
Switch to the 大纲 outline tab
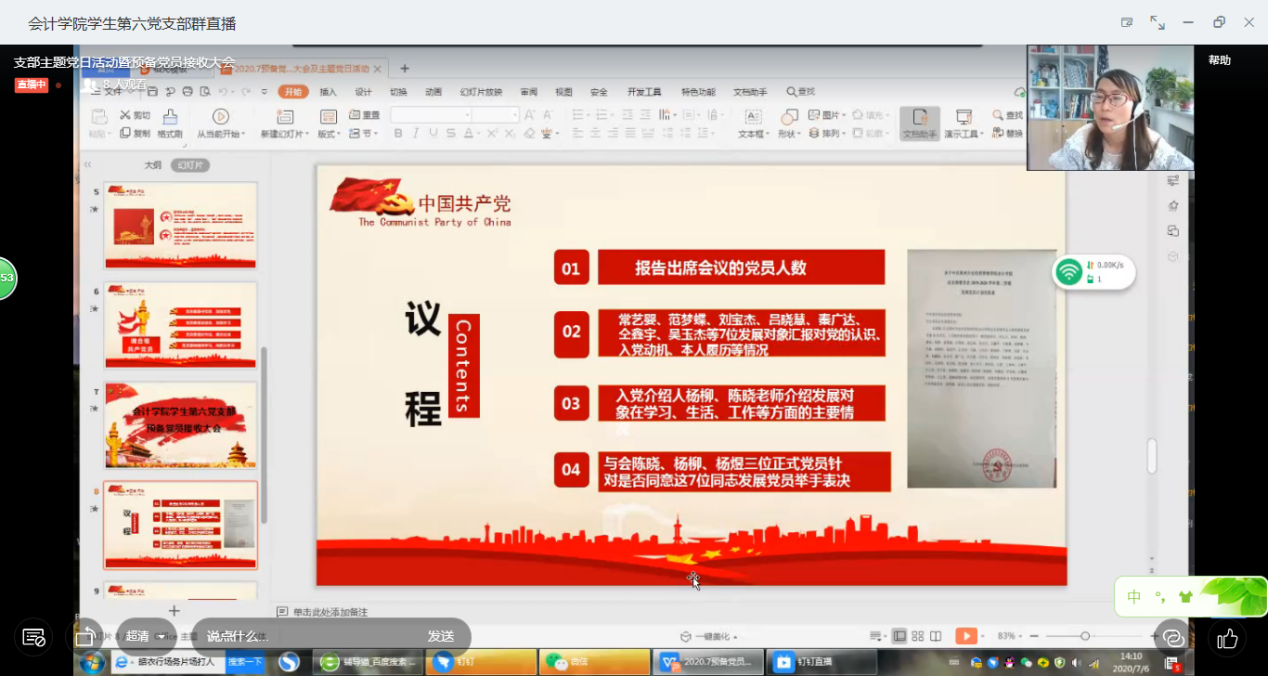[152, 166]
